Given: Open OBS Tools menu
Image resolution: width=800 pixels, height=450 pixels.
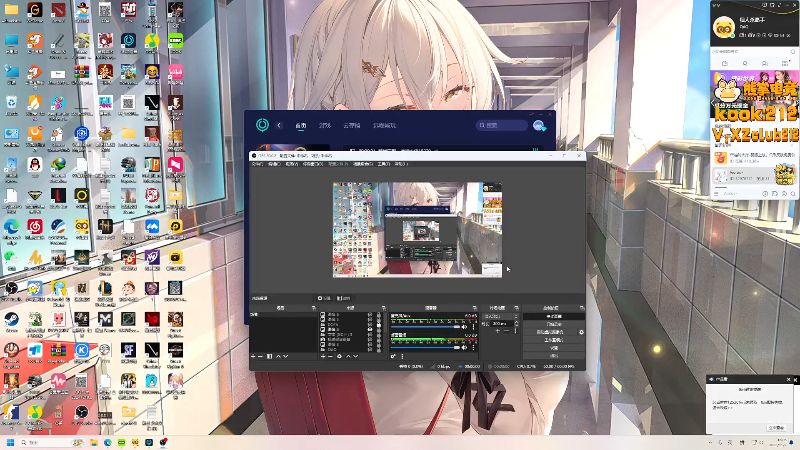Looking at the screenshot, I should pyautogui.click(x=384, y=164).
